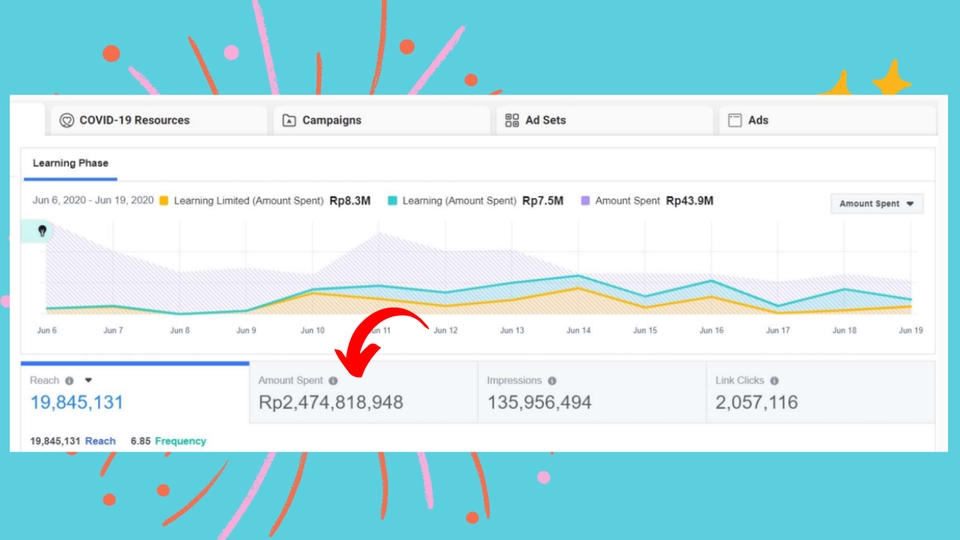Click the Rp7.5M Learning value
960x540 pixels.
coord(542,201)
